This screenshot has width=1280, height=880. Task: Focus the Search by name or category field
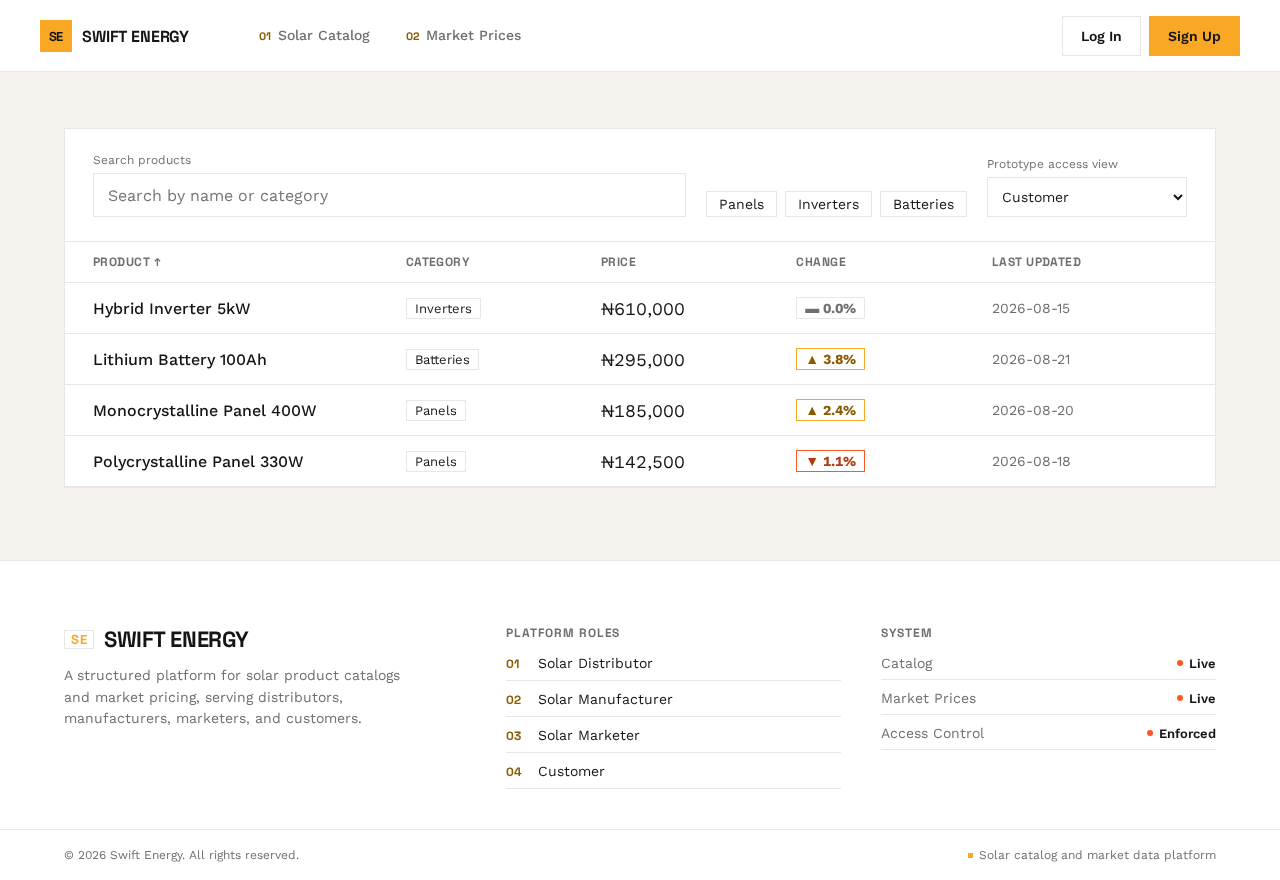pyautogui.click(x=389, y=195)
